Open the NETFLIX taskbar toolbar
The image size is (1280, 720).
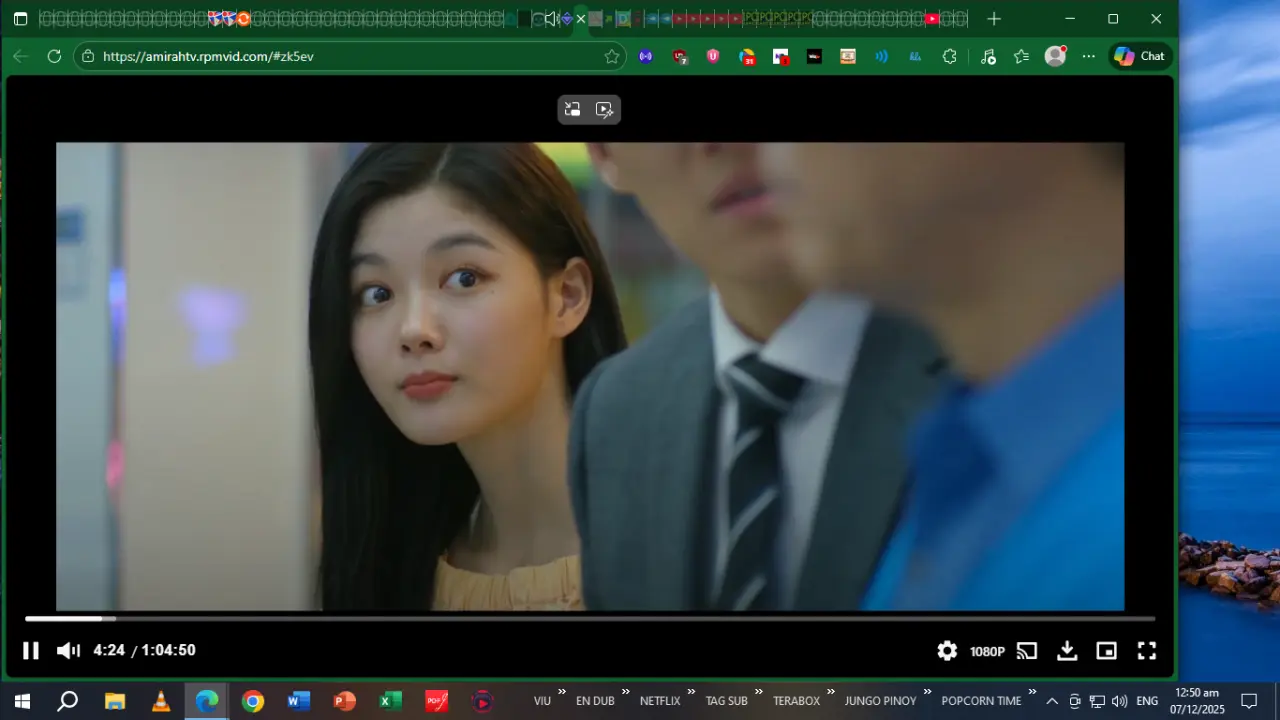660,701
